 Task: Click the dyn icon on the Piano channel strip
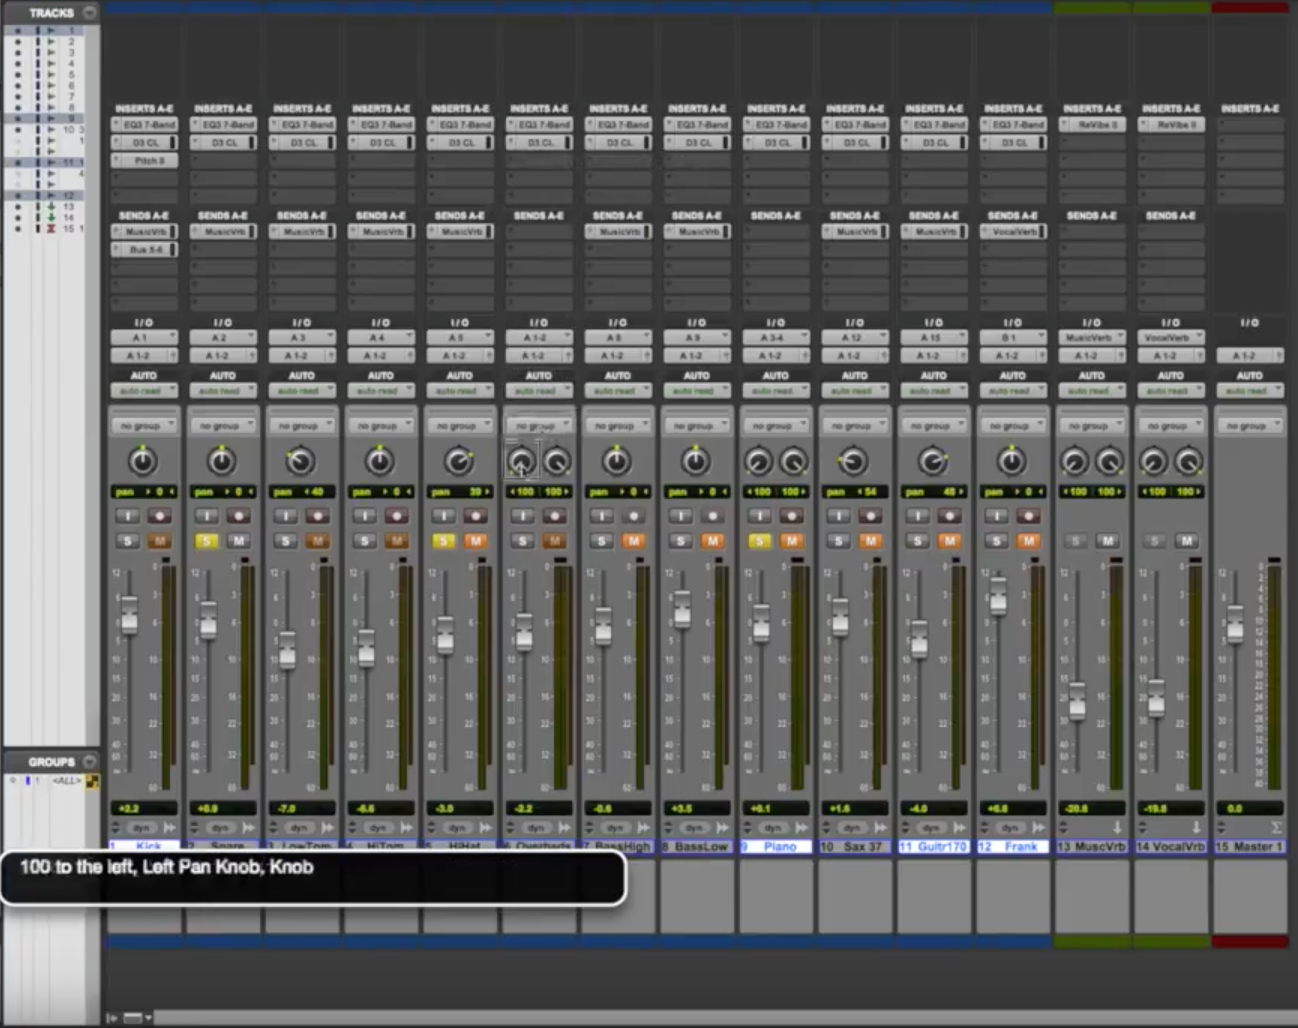coord(774,827)
